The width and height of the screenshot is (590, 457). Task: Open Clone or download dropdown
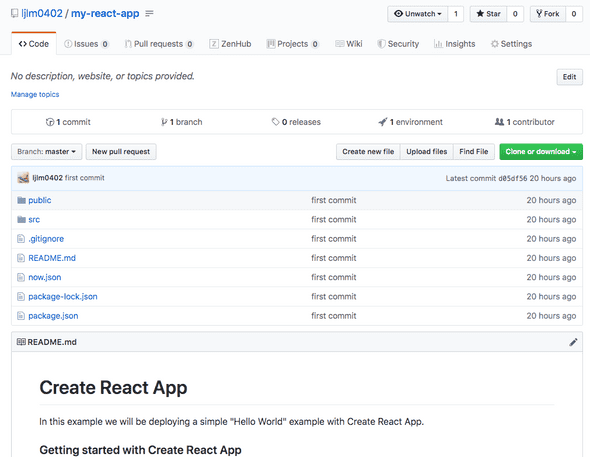[541, 152]
